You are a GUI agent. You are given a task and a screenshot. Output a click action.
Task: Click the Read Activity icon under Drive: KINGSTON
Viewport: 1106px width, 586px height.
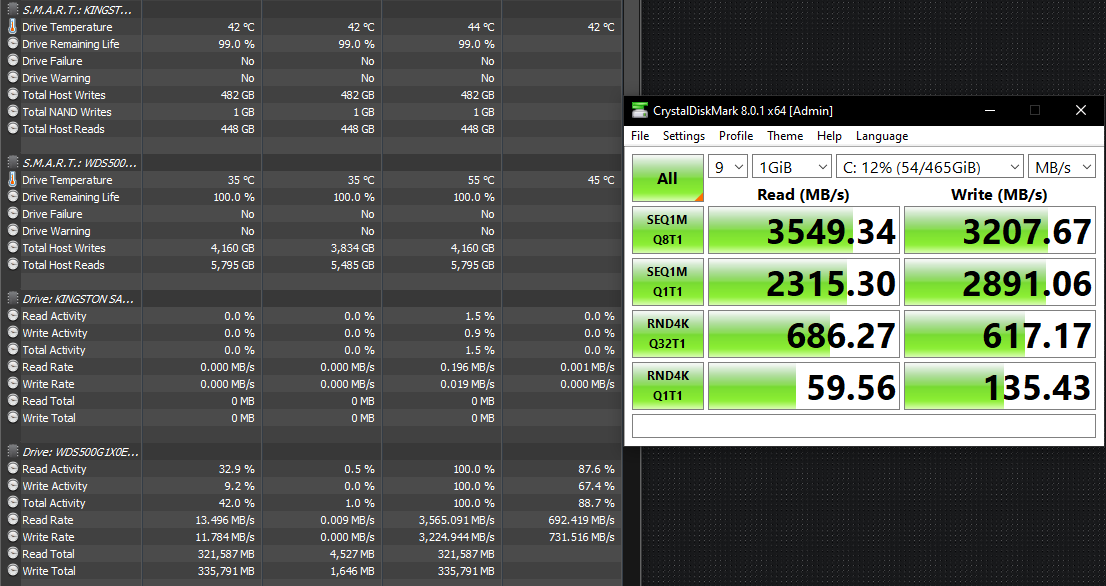point(13,316)
